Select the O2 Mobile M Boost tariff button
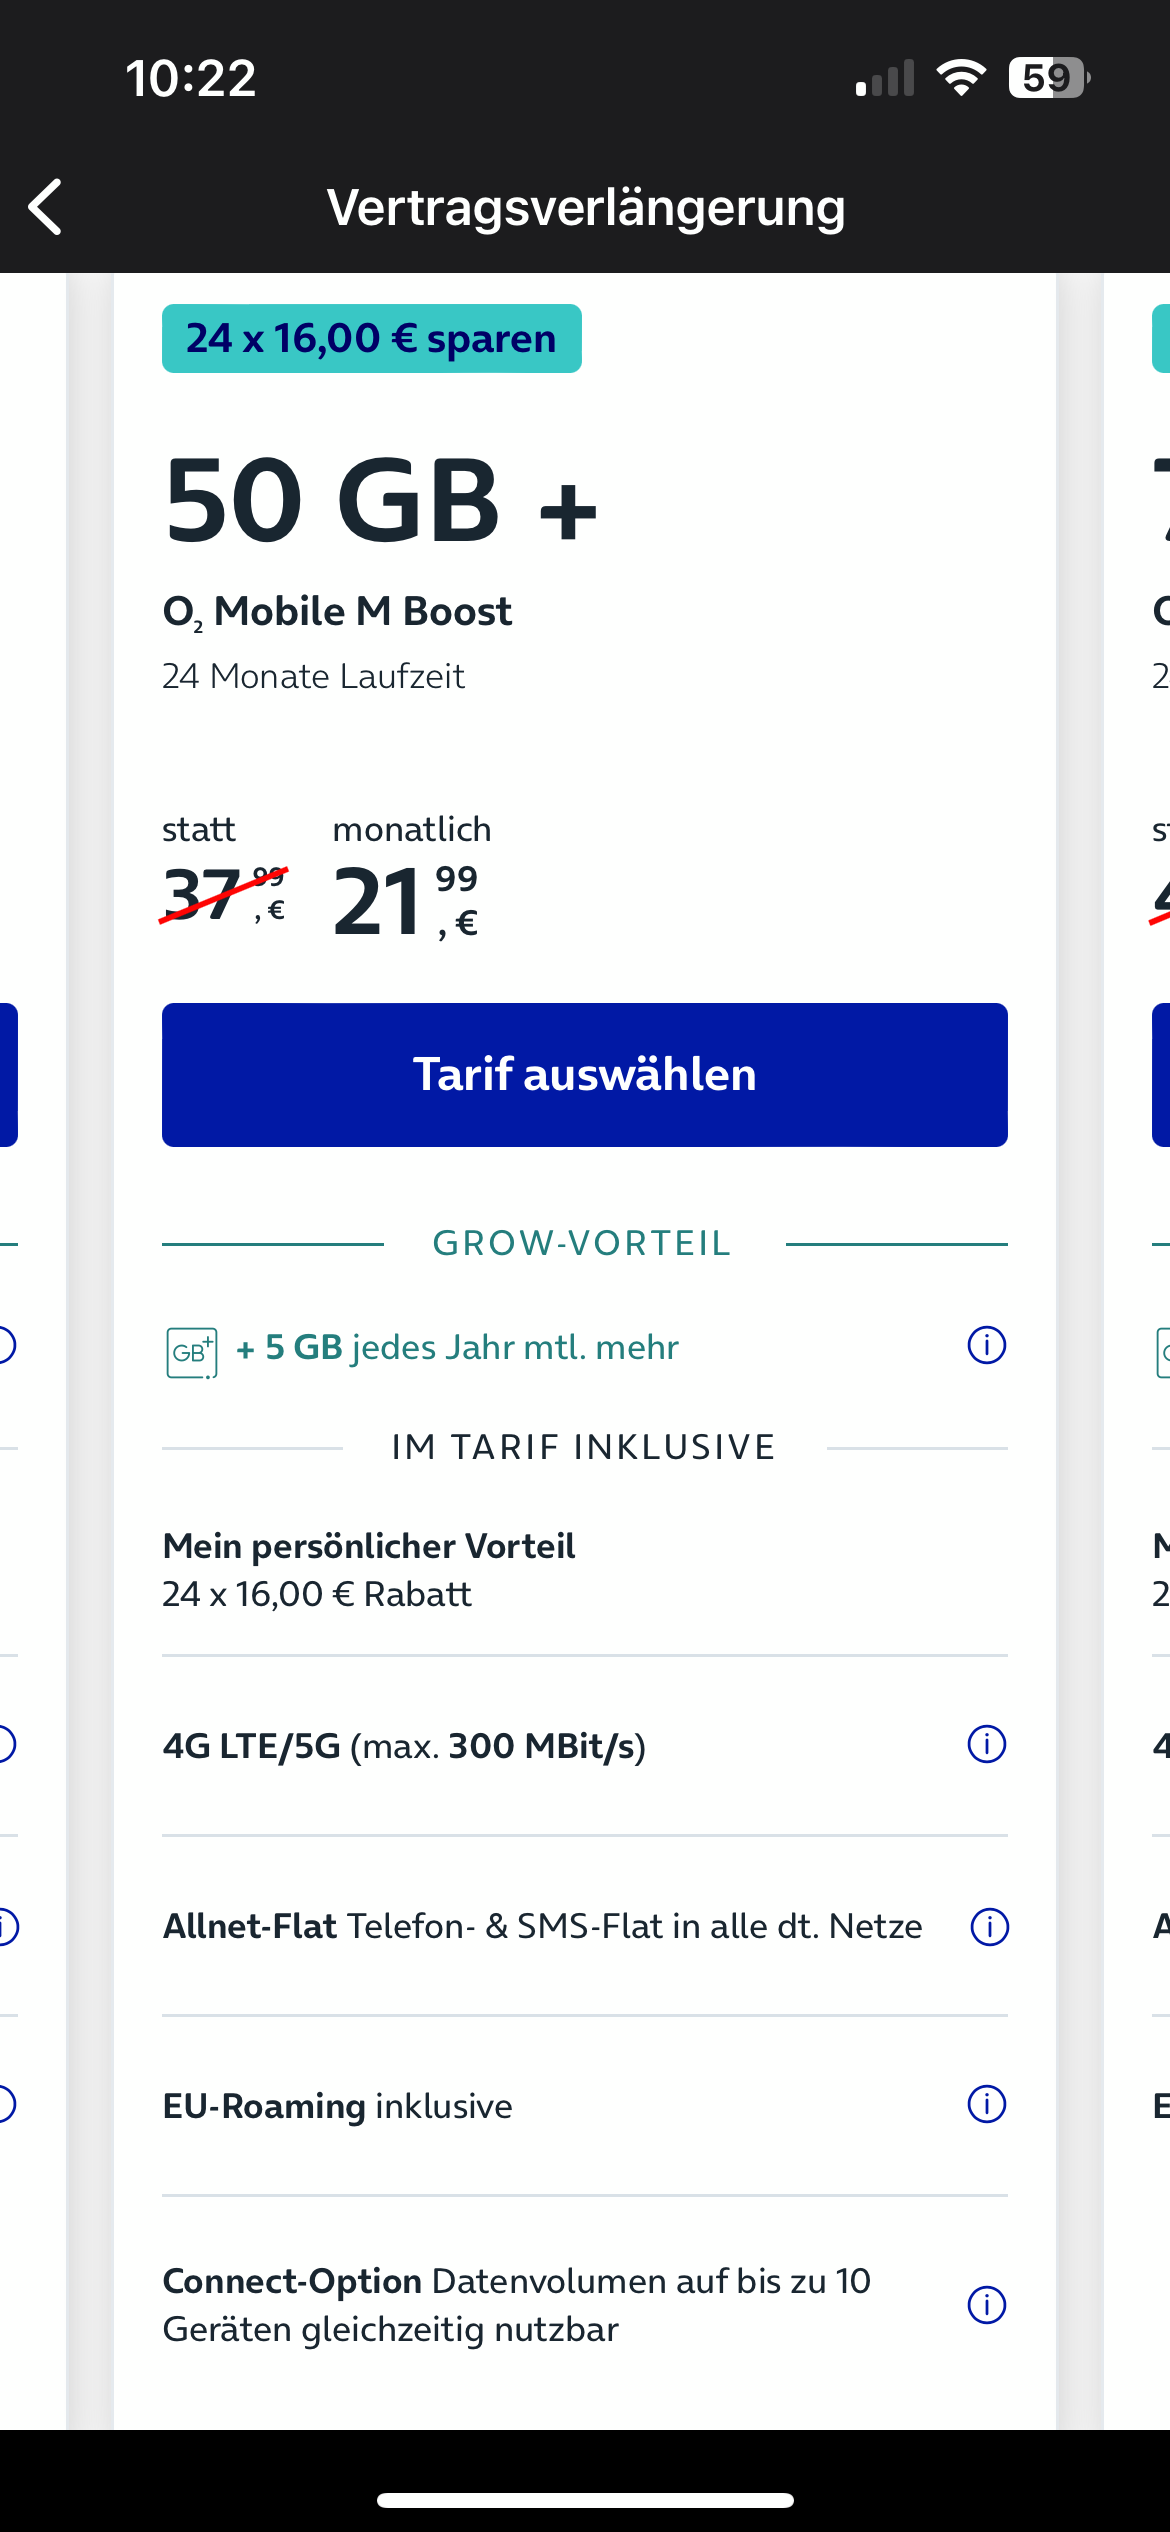This screenshot has width=1170, height=2532. point(585,1075)
